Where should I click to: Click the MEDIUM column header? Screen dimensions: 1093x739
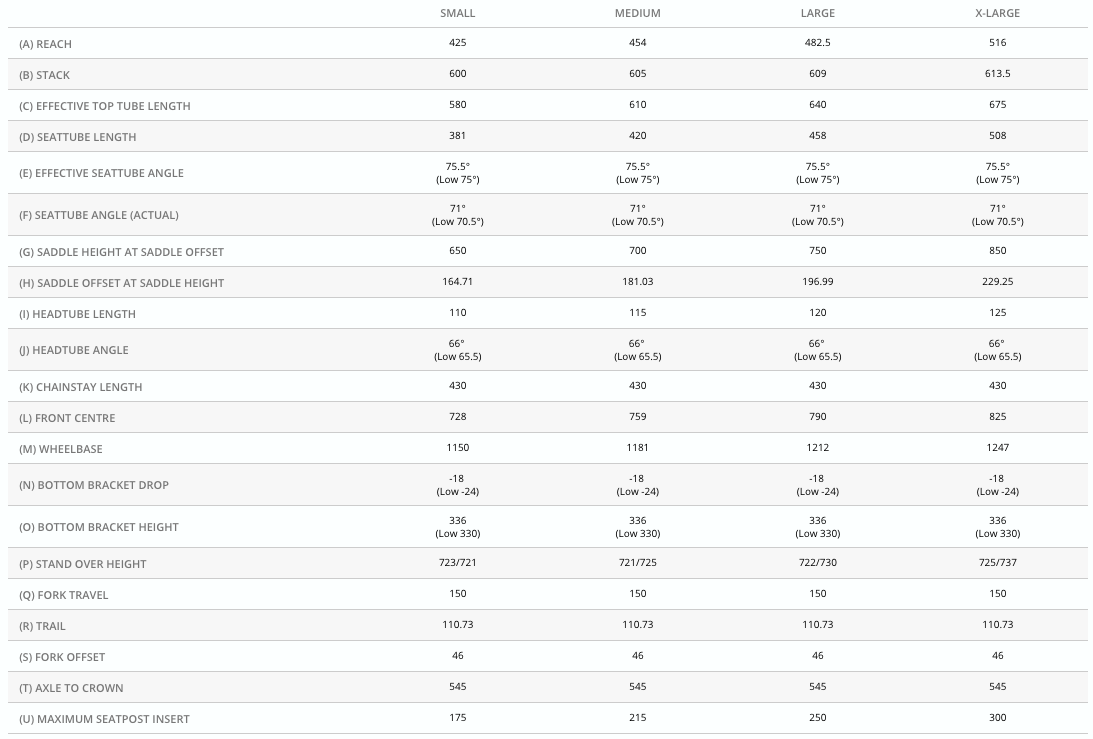pyautogui.click(x=637, y=14)
